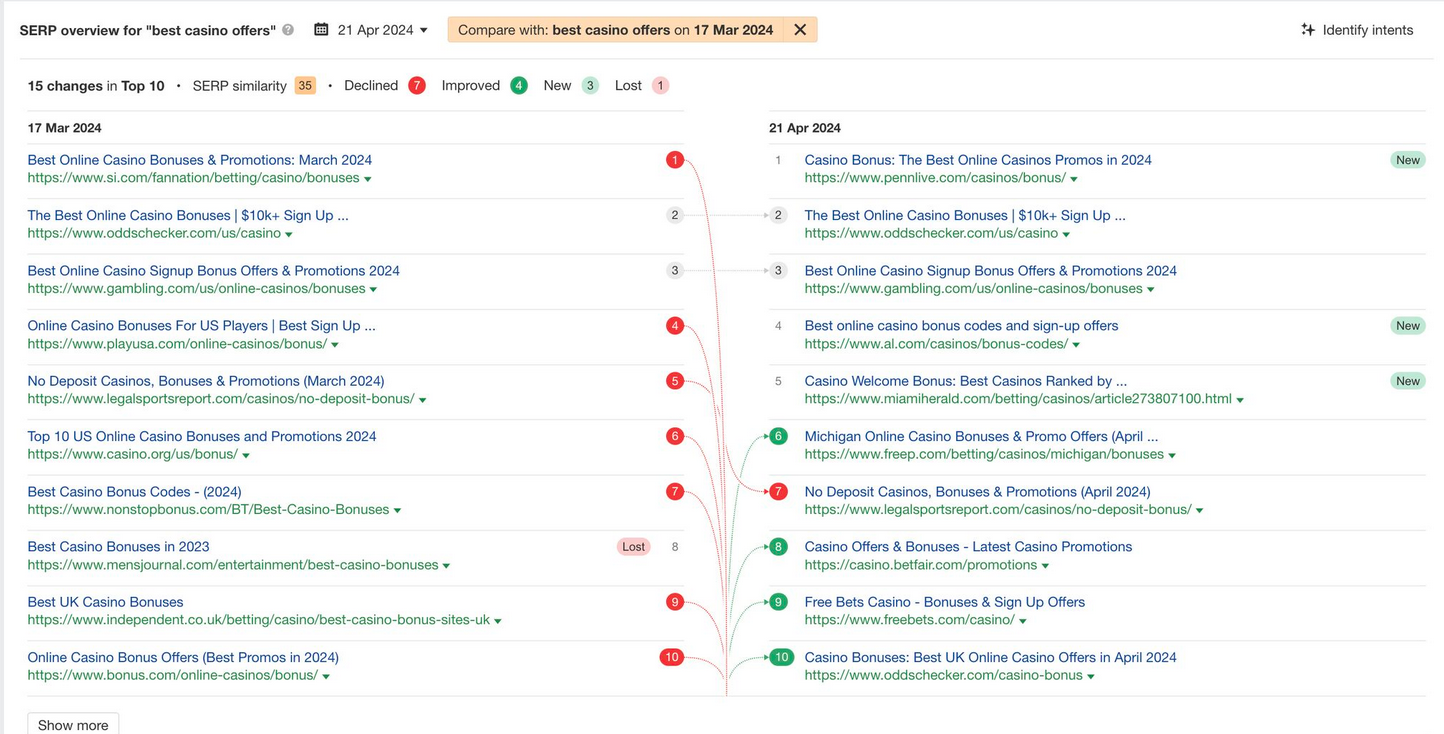
Task: Click the red position 5 marker in 17 Mar column
Action: 675,381
